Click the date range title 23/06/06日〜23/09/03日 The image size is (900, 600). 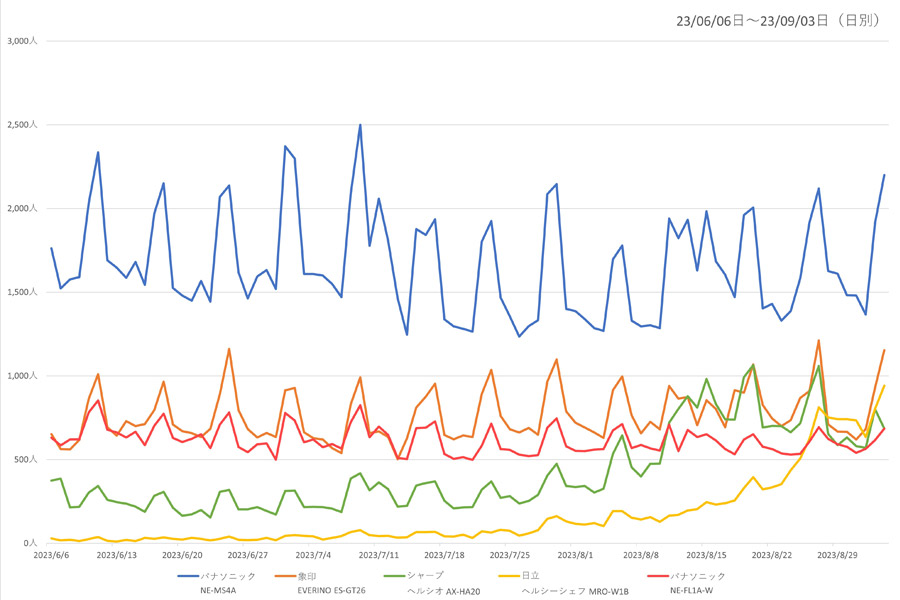(x=752, y=21)
